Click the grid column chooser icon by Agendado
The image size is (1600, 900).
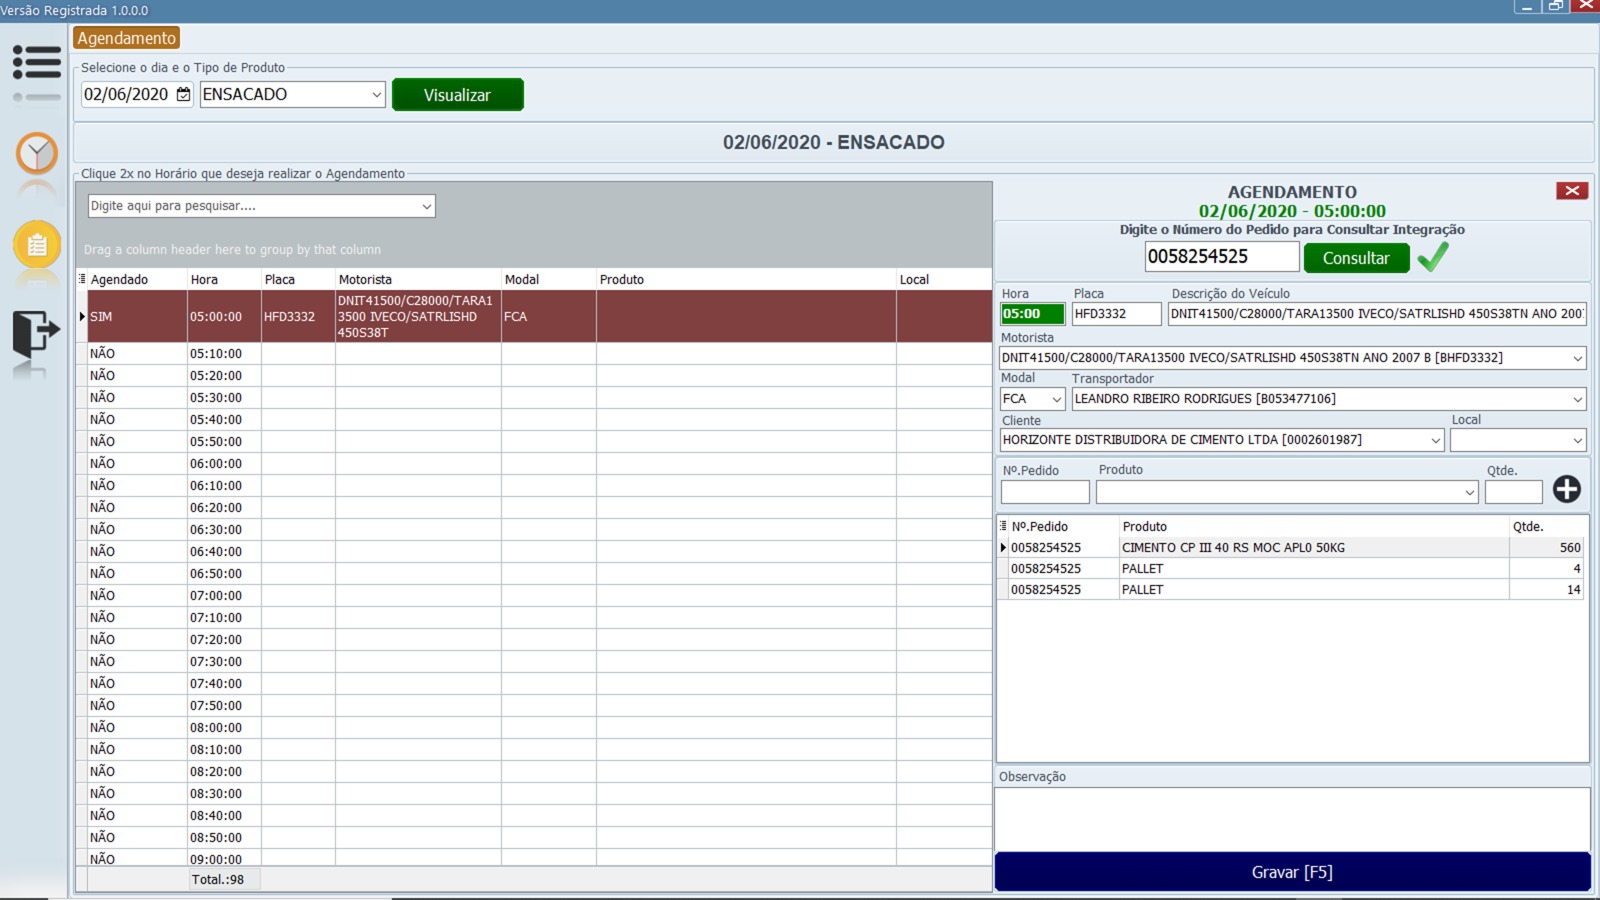click(x=82, y=279)
